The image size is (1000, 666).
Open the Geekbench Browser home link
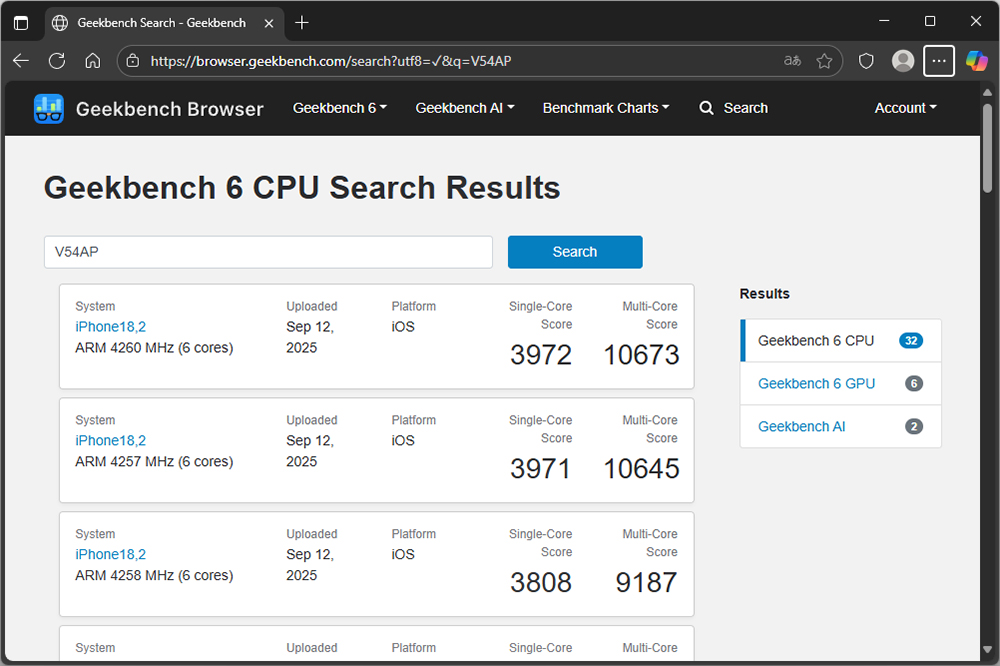tap(169, 109)
